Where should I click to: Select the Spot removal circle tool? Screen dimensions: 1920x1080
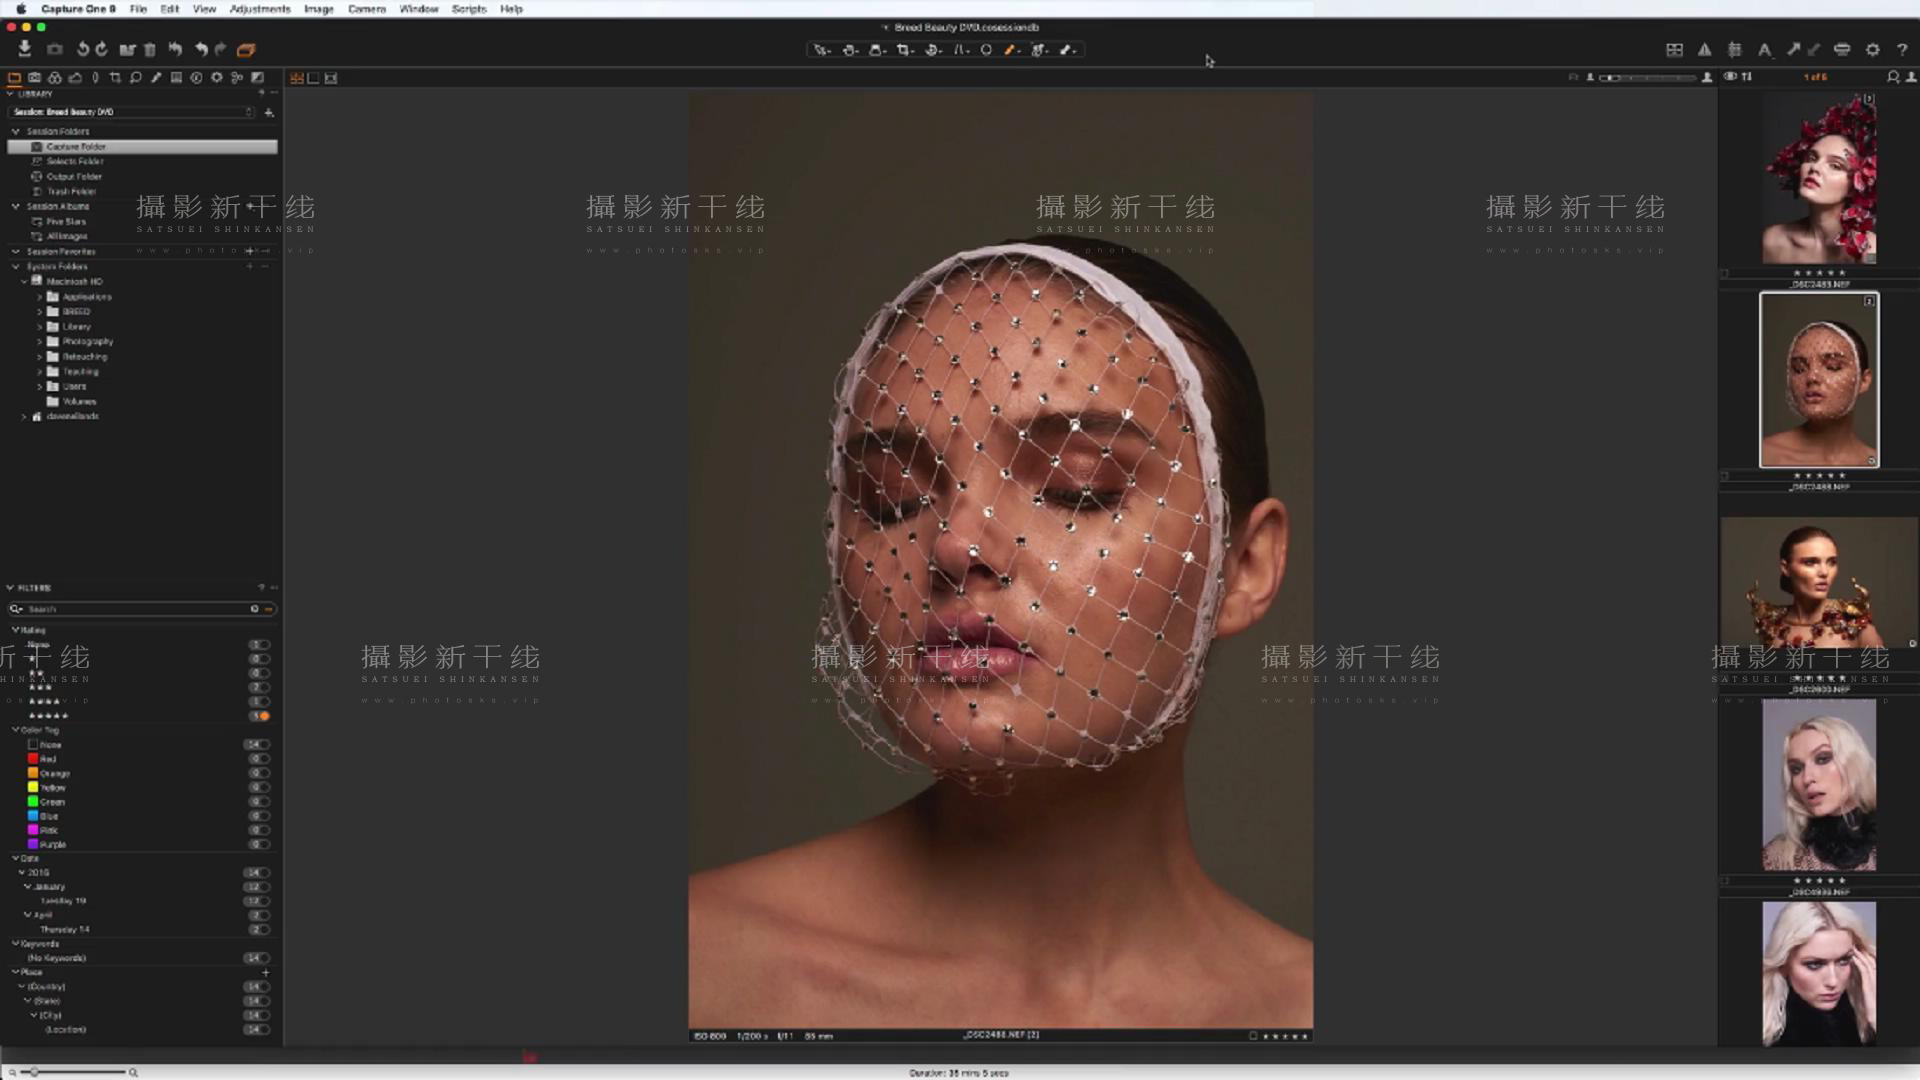986,49
